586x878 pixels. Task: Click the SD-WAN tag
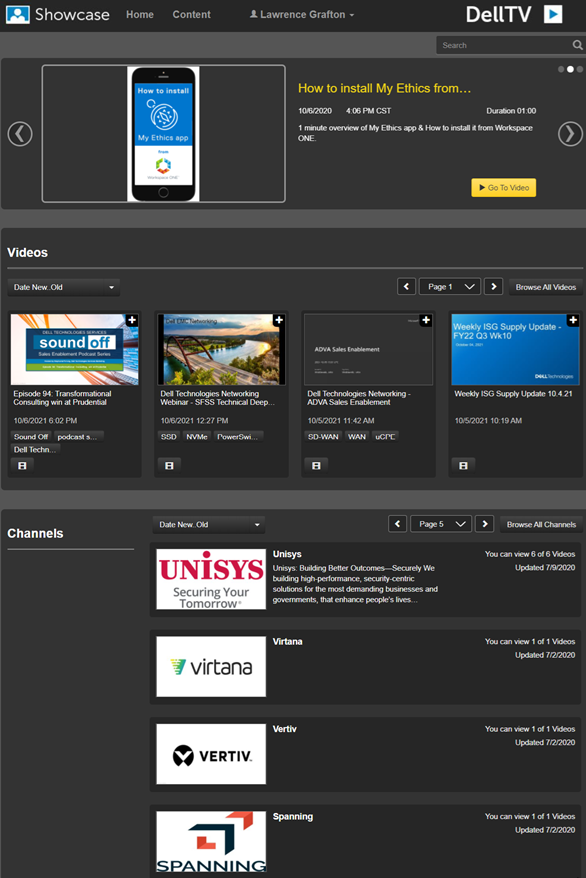[323, 437]
